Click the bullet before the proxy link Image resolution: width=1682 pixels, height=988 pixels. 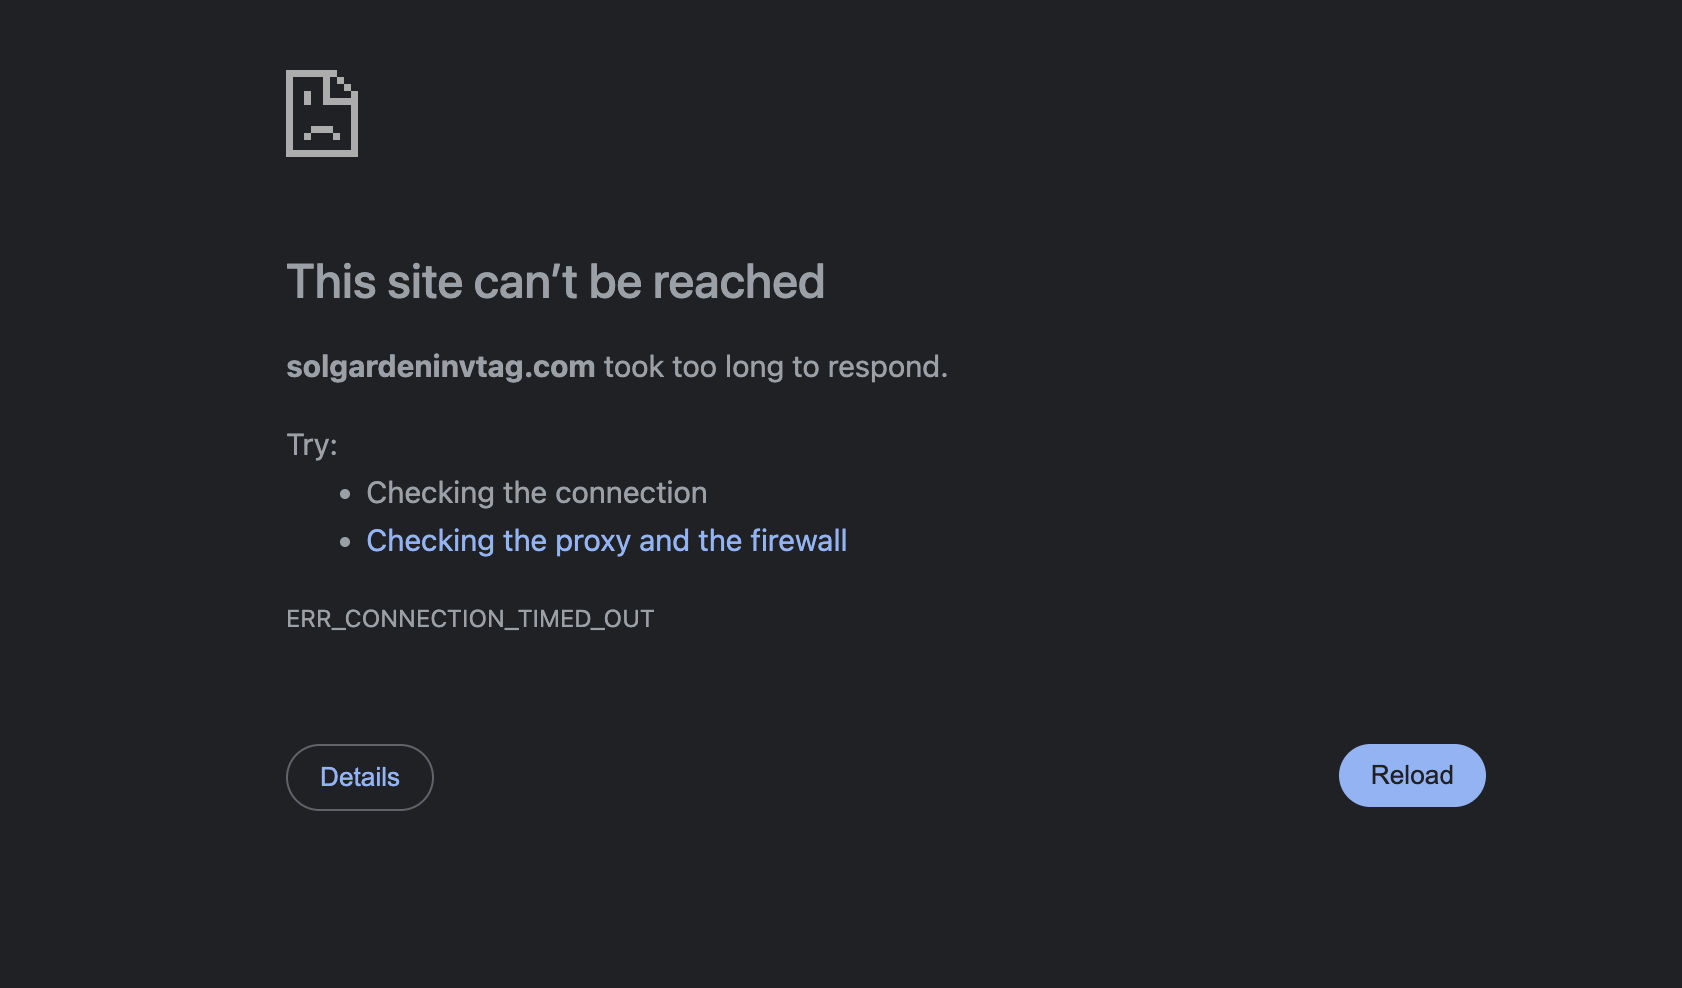345,542
